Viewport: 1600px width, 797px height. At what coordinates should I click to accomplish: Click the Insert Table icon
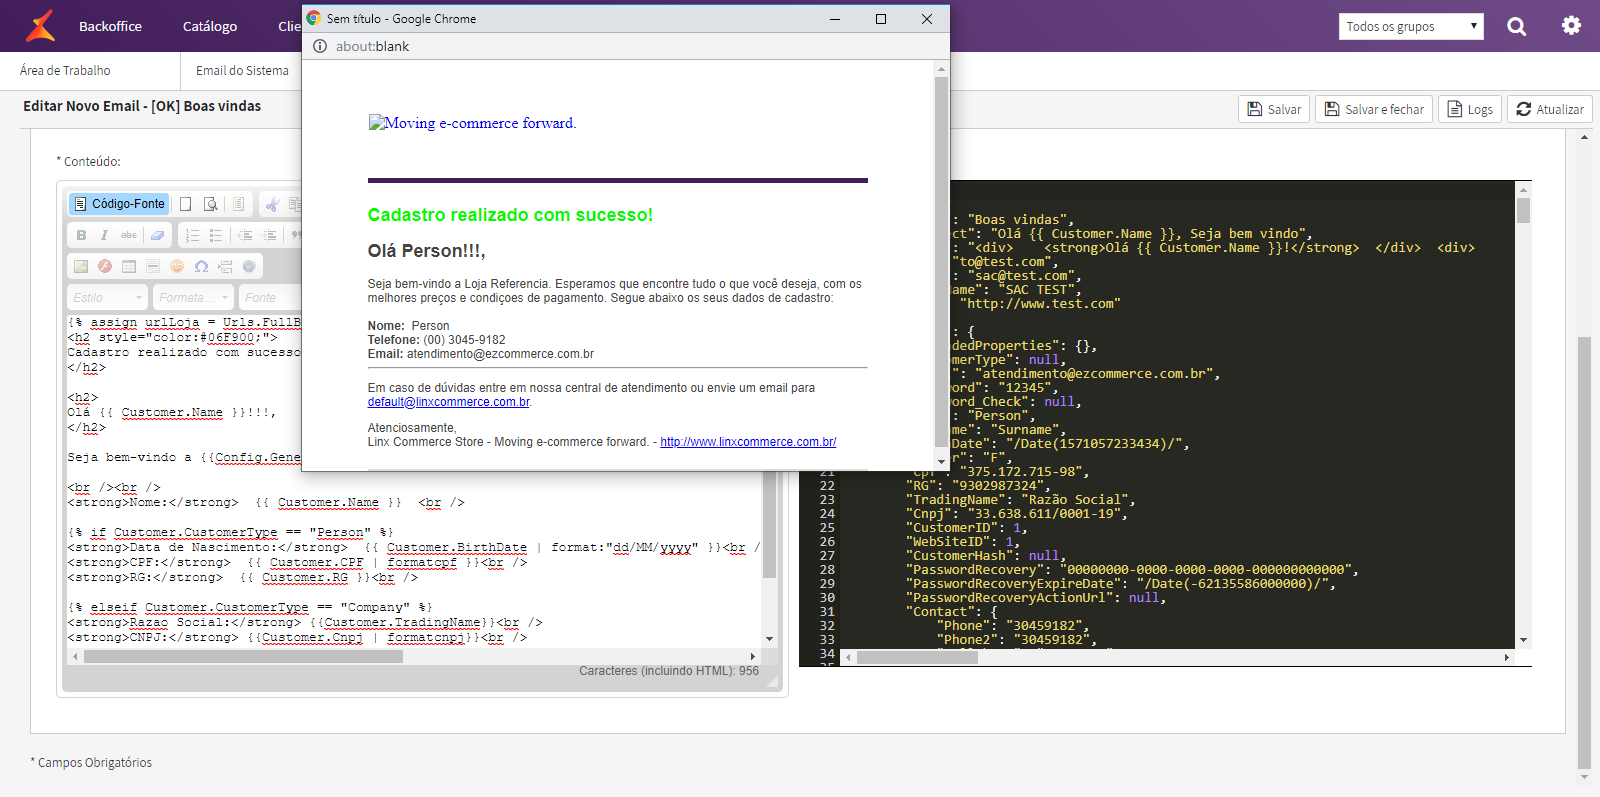(129, 266)
